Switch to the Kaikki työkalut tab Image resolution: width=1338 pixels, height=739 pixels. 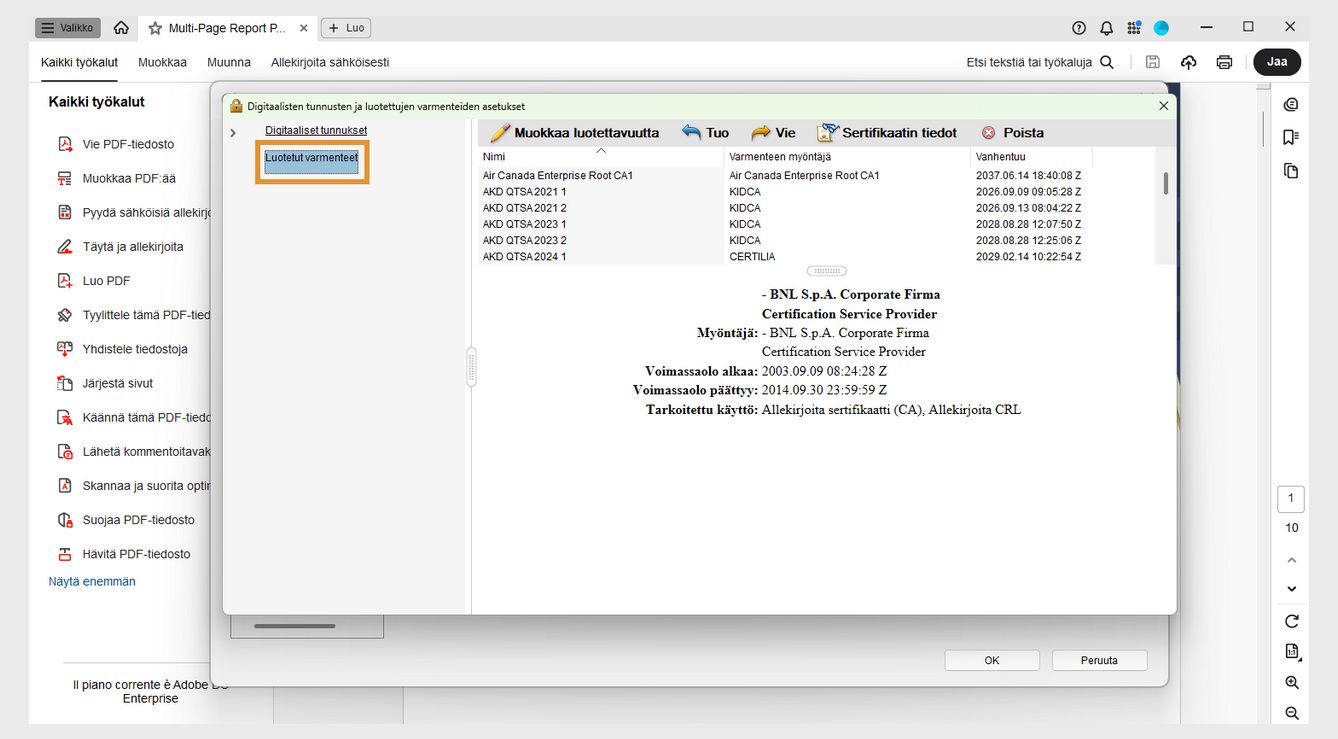[x=79, y=62]
